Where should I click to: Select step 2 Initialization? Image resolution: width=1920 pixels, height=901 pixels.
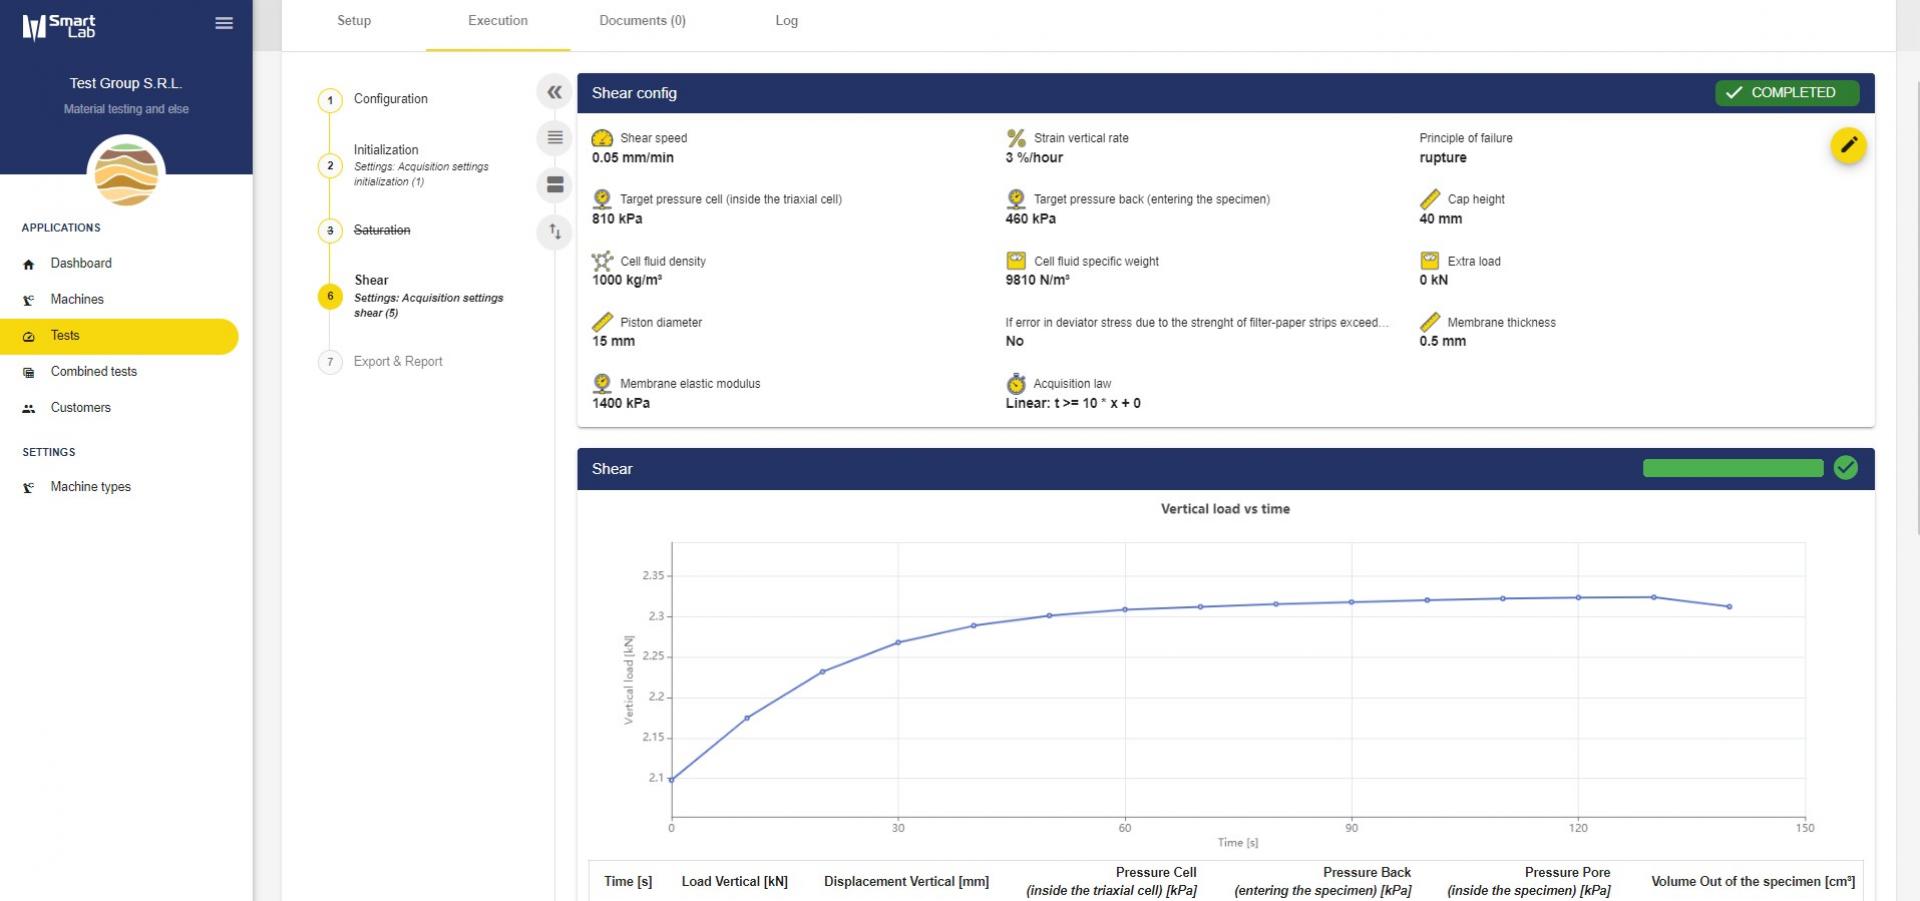click(386, 150)
